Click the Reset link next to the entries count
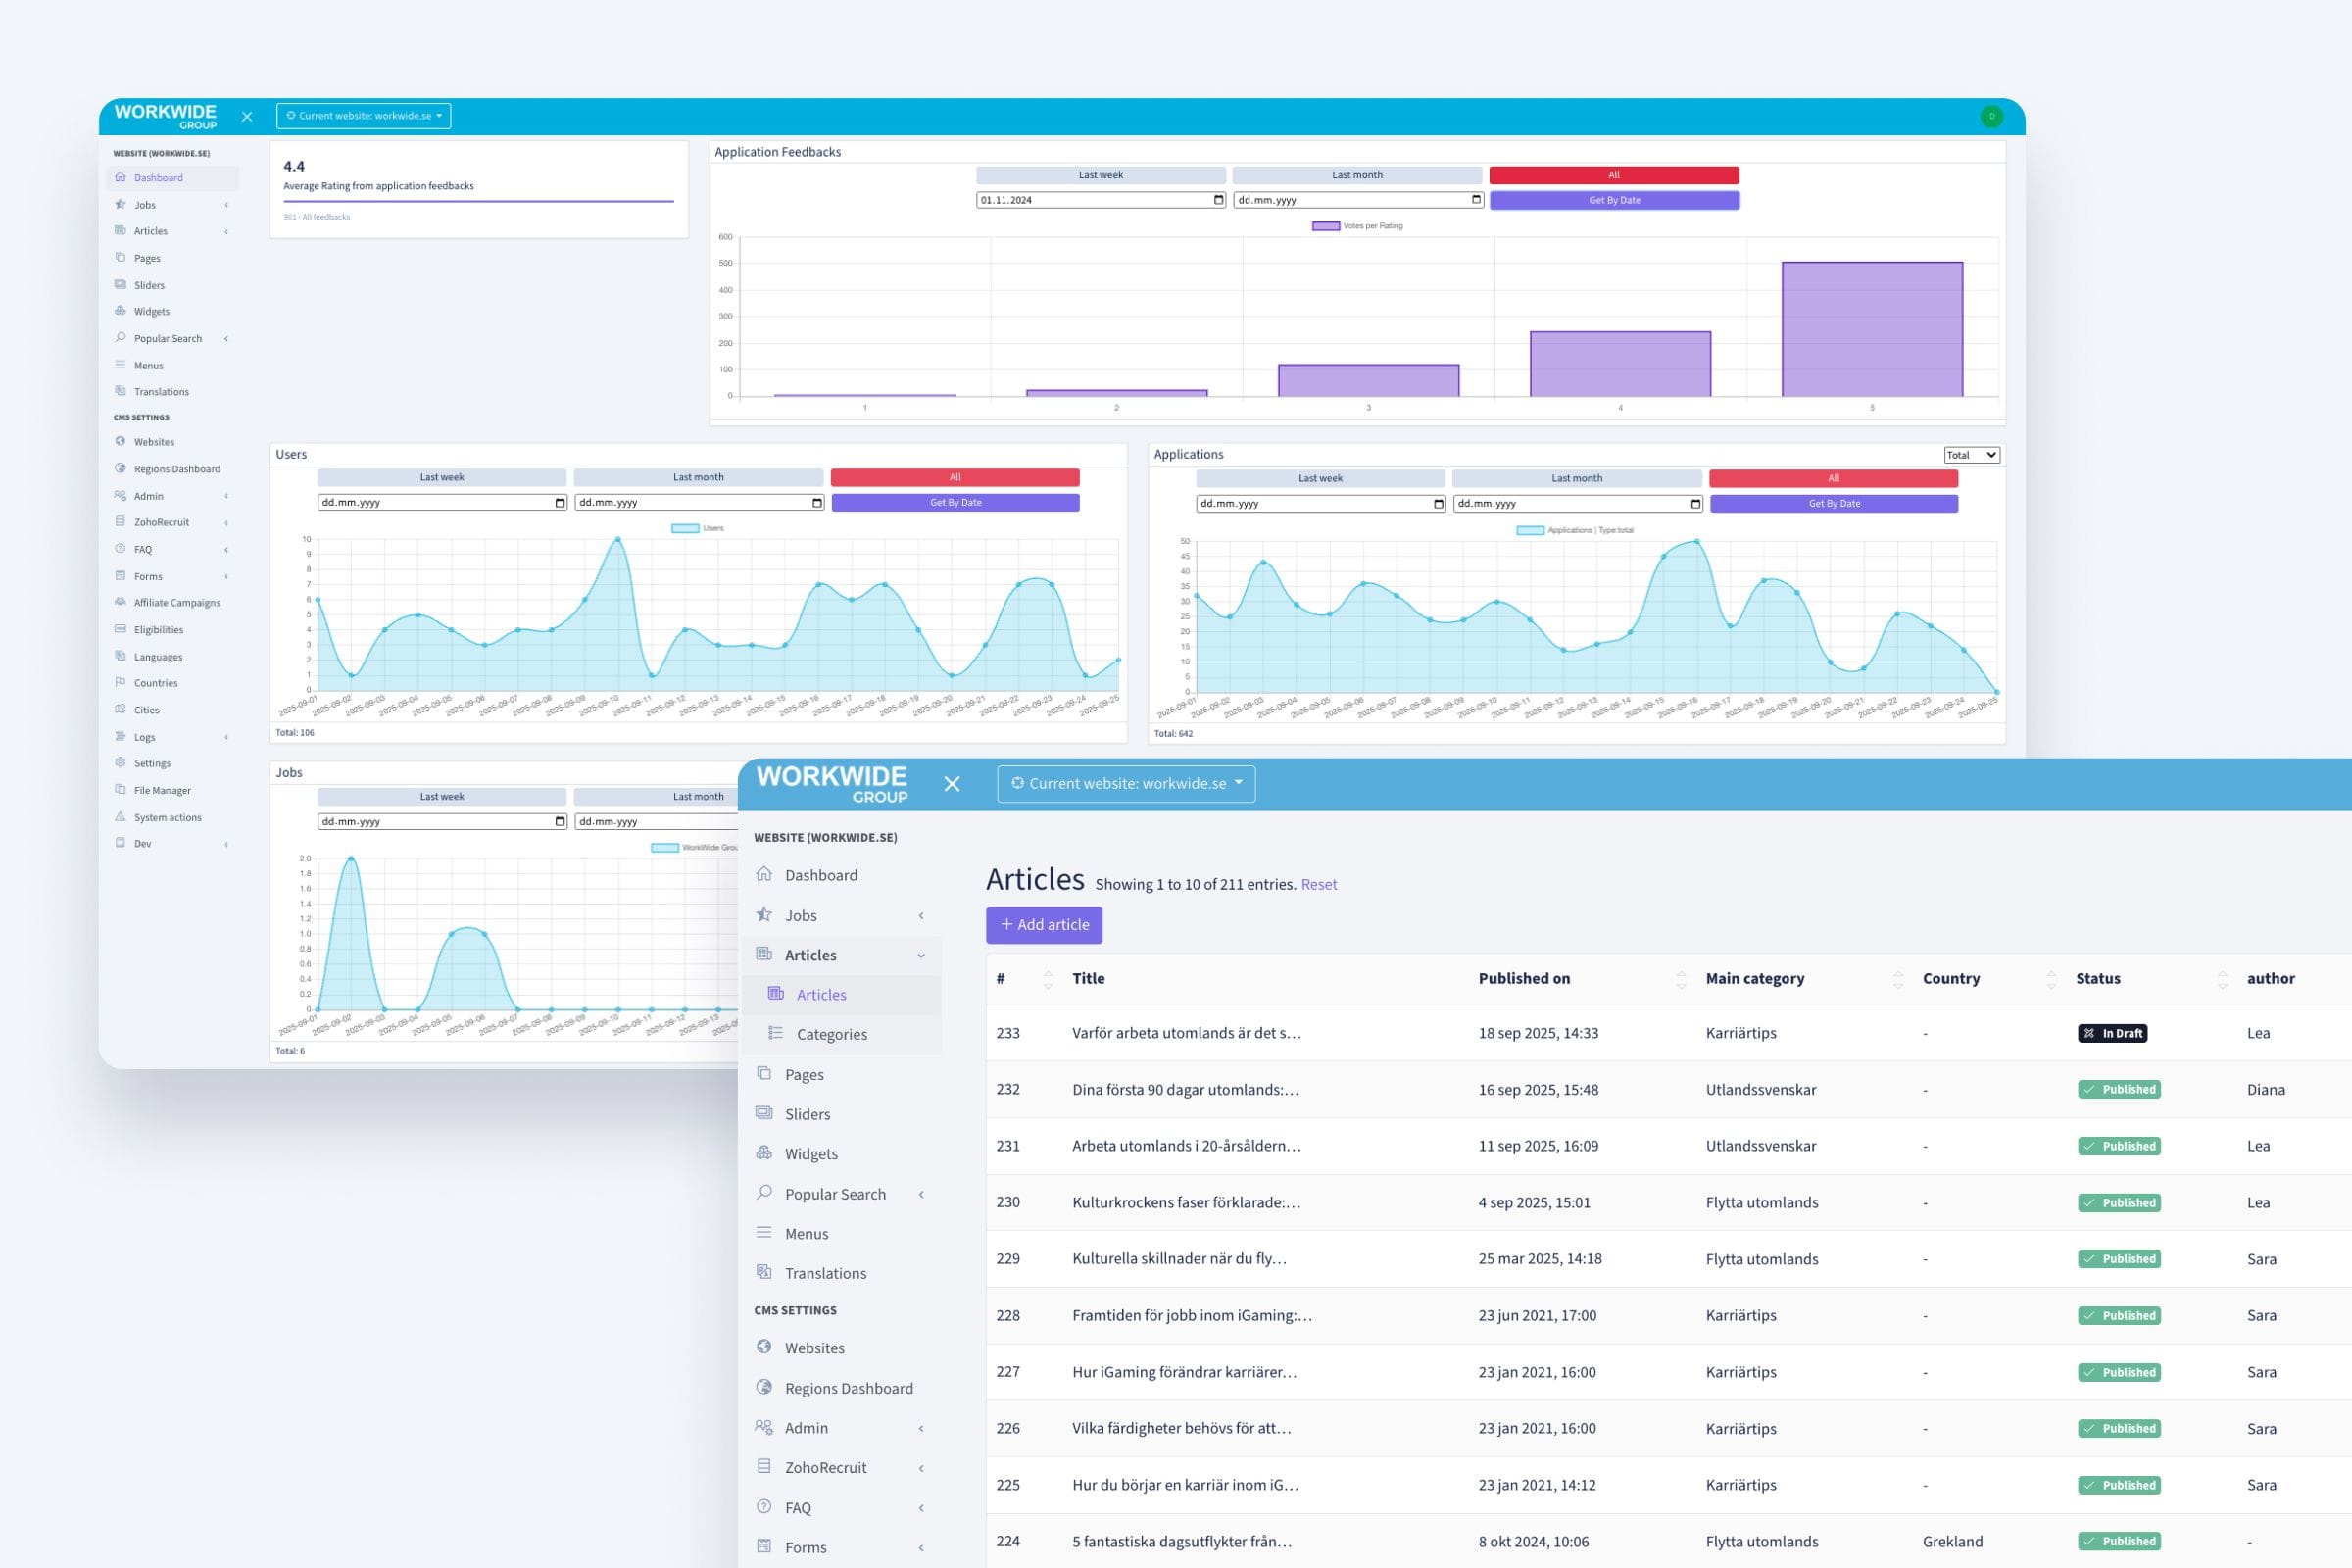Viewport: 2352px width, 1568px height. (1319, 884)
